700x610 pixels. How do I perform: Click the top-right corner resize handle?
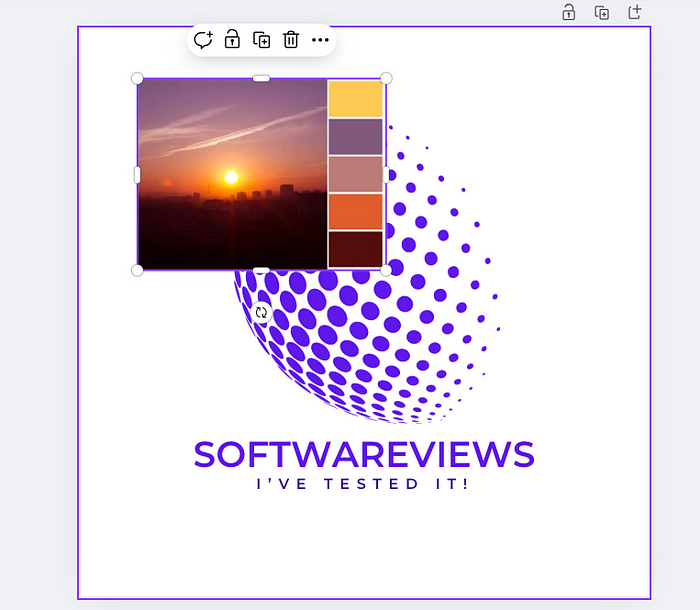386,79
